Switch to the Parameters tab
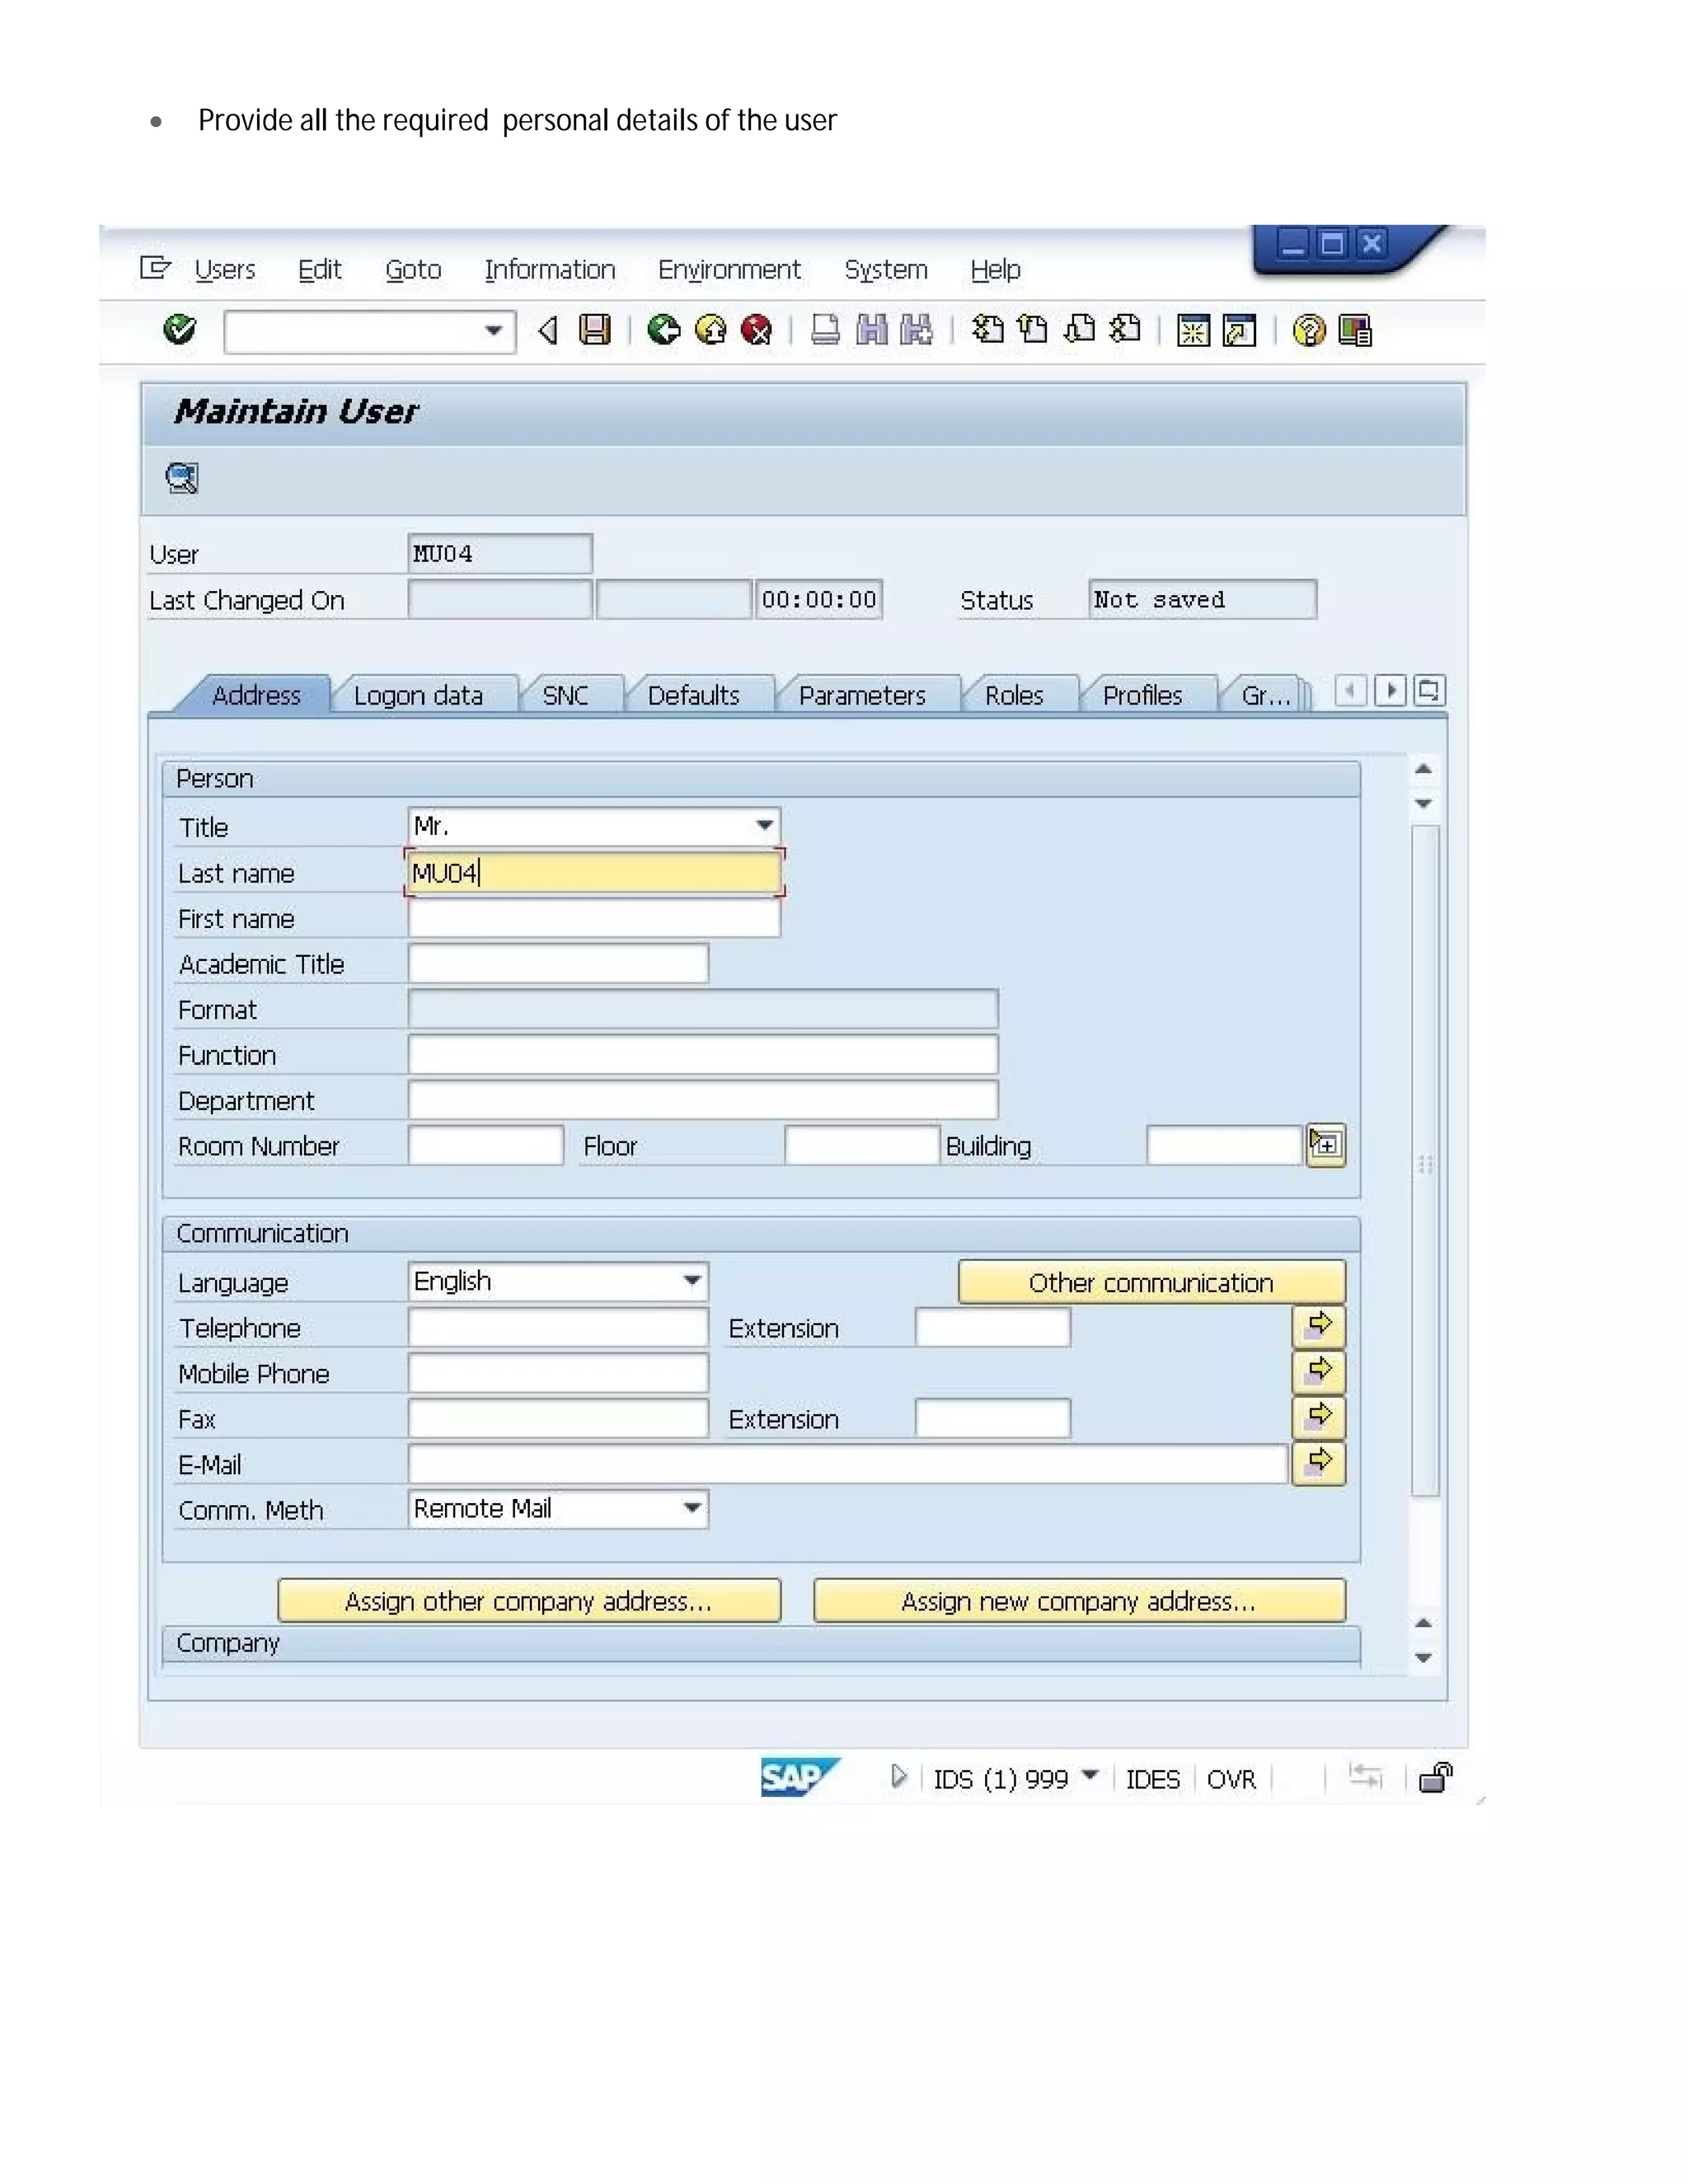The width and height of the screenshot is (1688, 2184). (862, 695)
